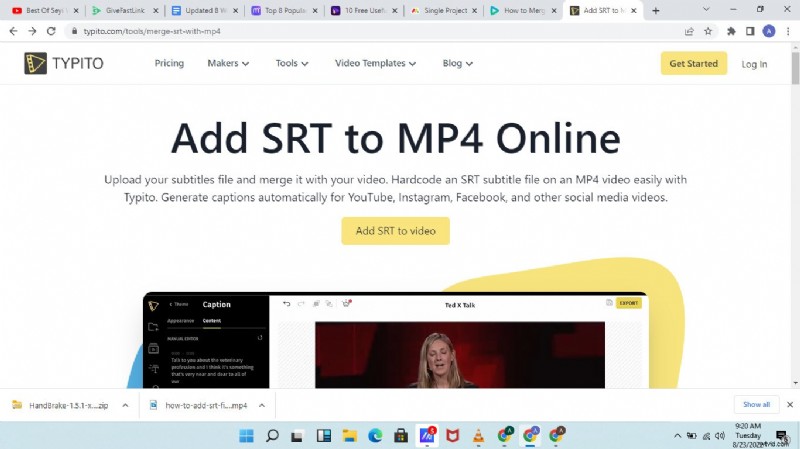Viewport: 800px width, 449px height.
Task: Select the Appearance tab in Caption panel
Action: point(181,321)
